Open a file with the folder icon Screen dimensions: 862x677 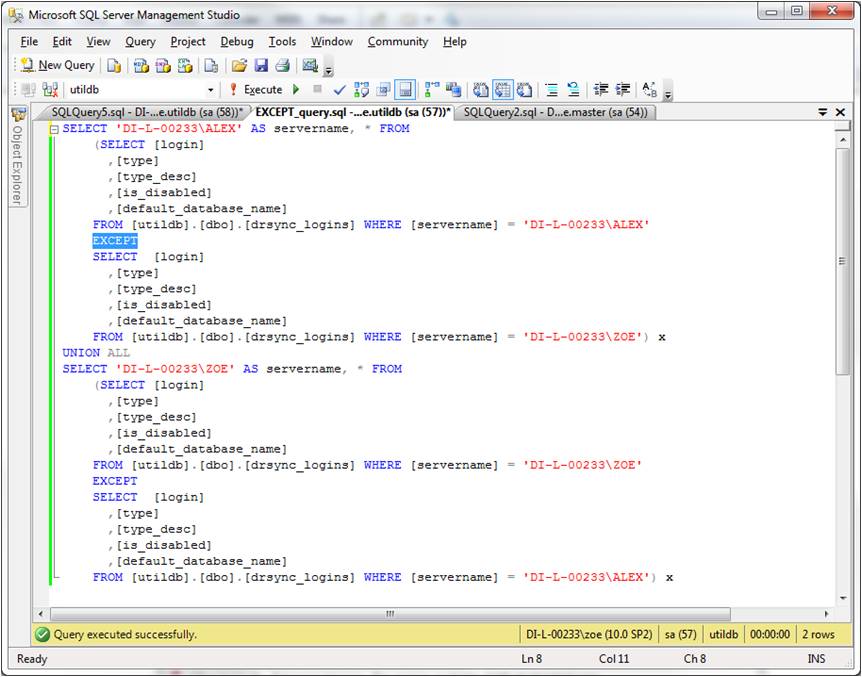point(238,66)
